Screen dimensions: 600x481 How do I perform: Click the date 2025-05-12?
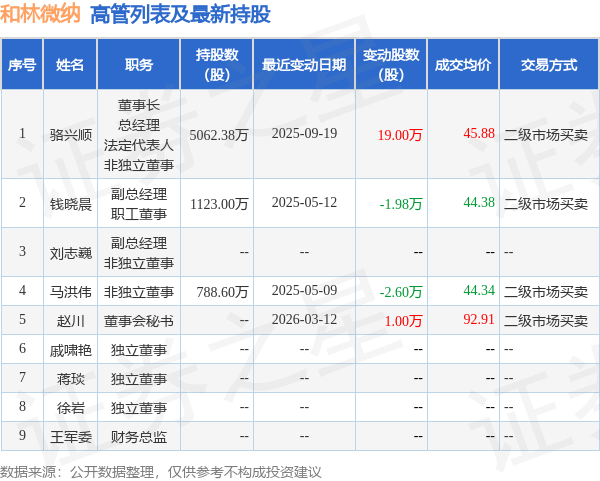305,202
